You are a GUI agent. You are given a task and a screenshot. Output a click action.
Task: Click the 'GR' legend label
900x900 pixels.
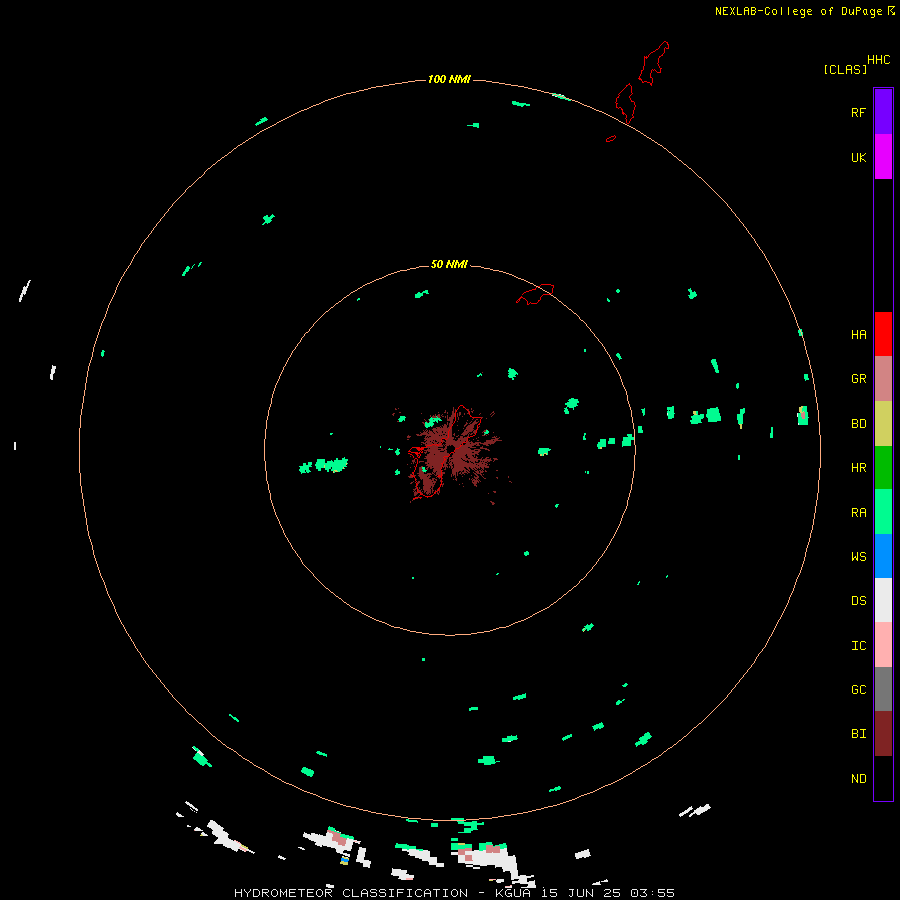pyautogui.click(x=858, y=379)
